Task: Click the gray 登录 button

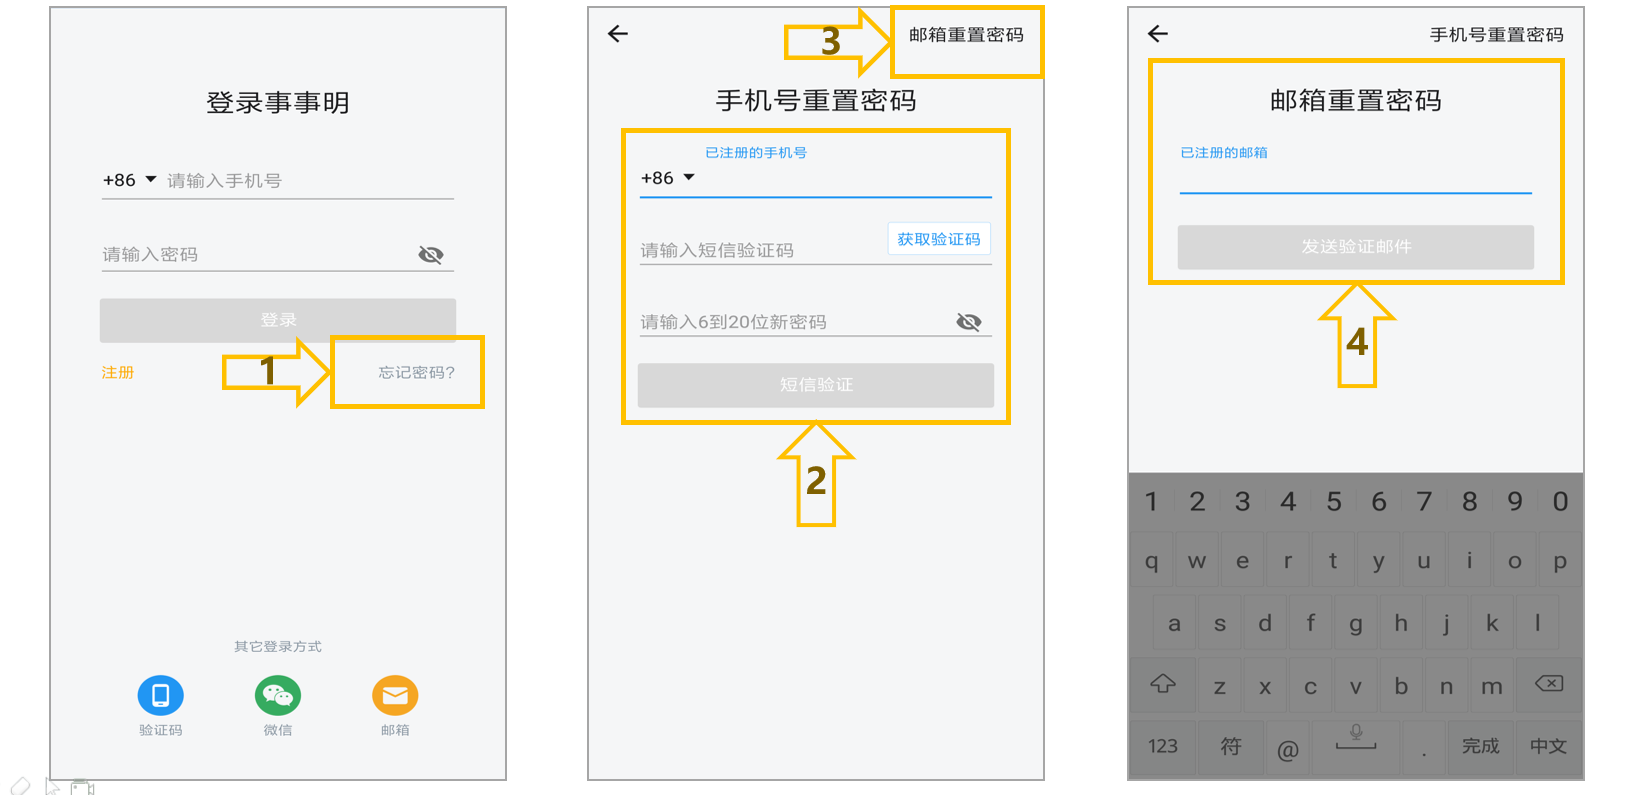Action: [x=278, y=320]
